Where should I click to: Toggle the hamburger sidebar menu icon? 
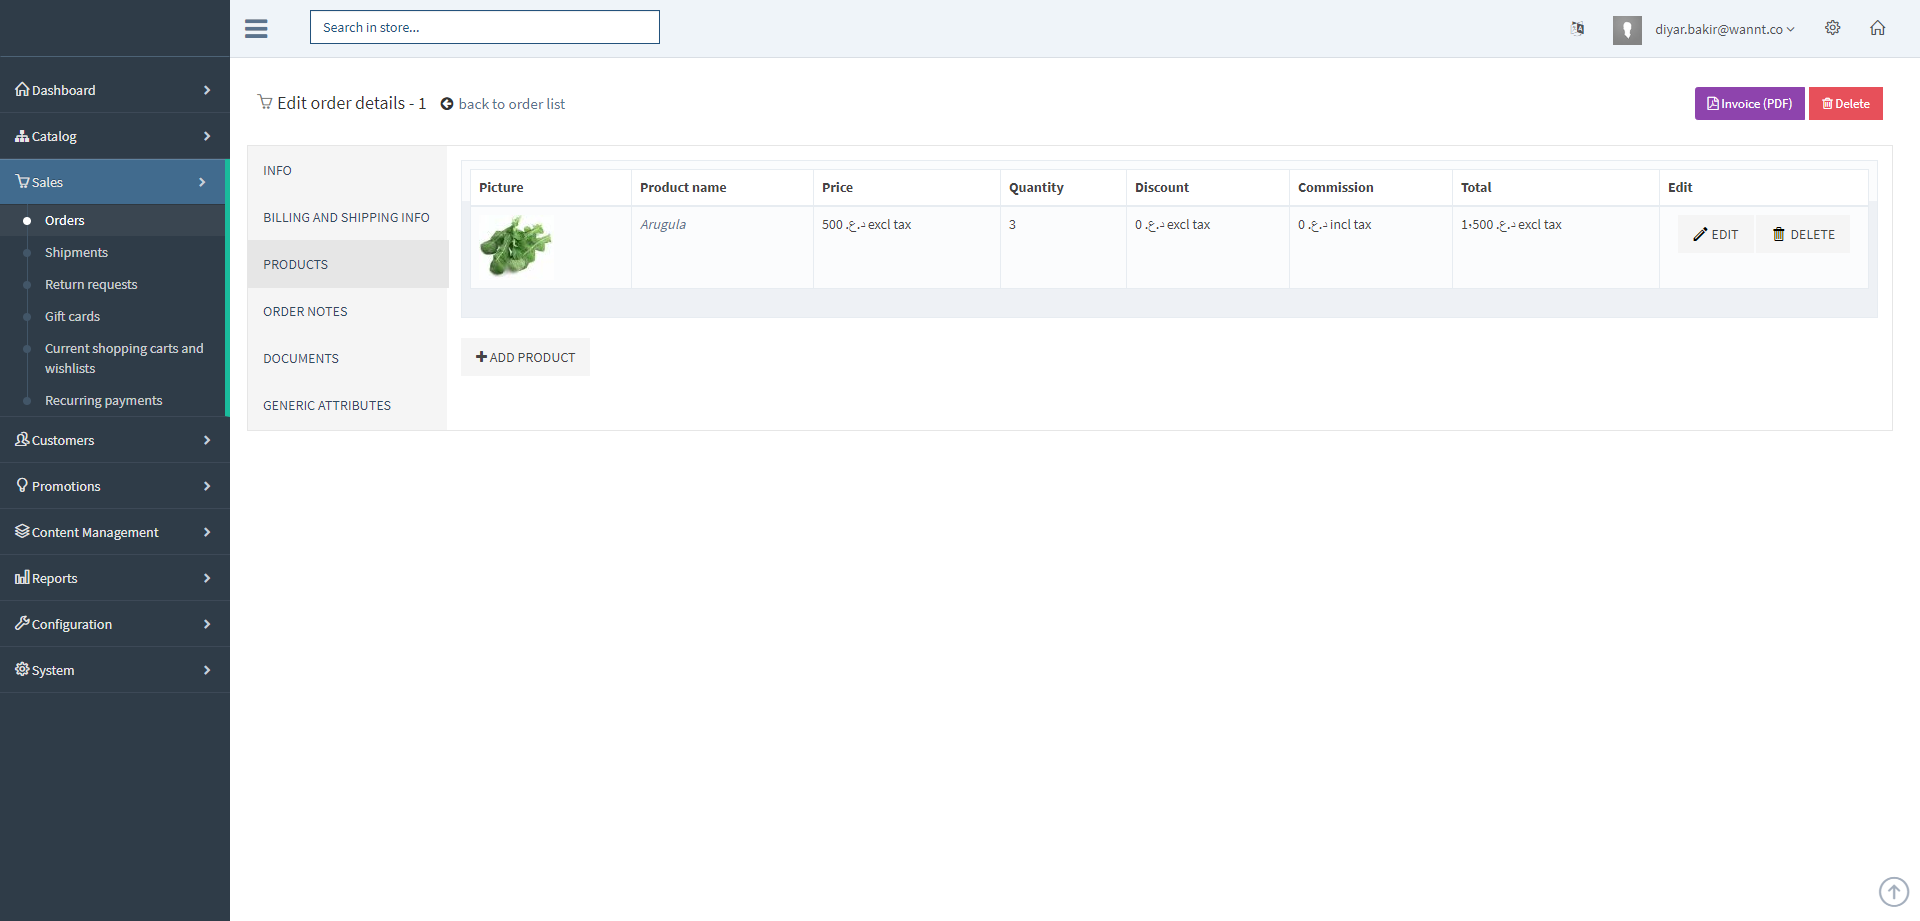click(x=256, y=29)
